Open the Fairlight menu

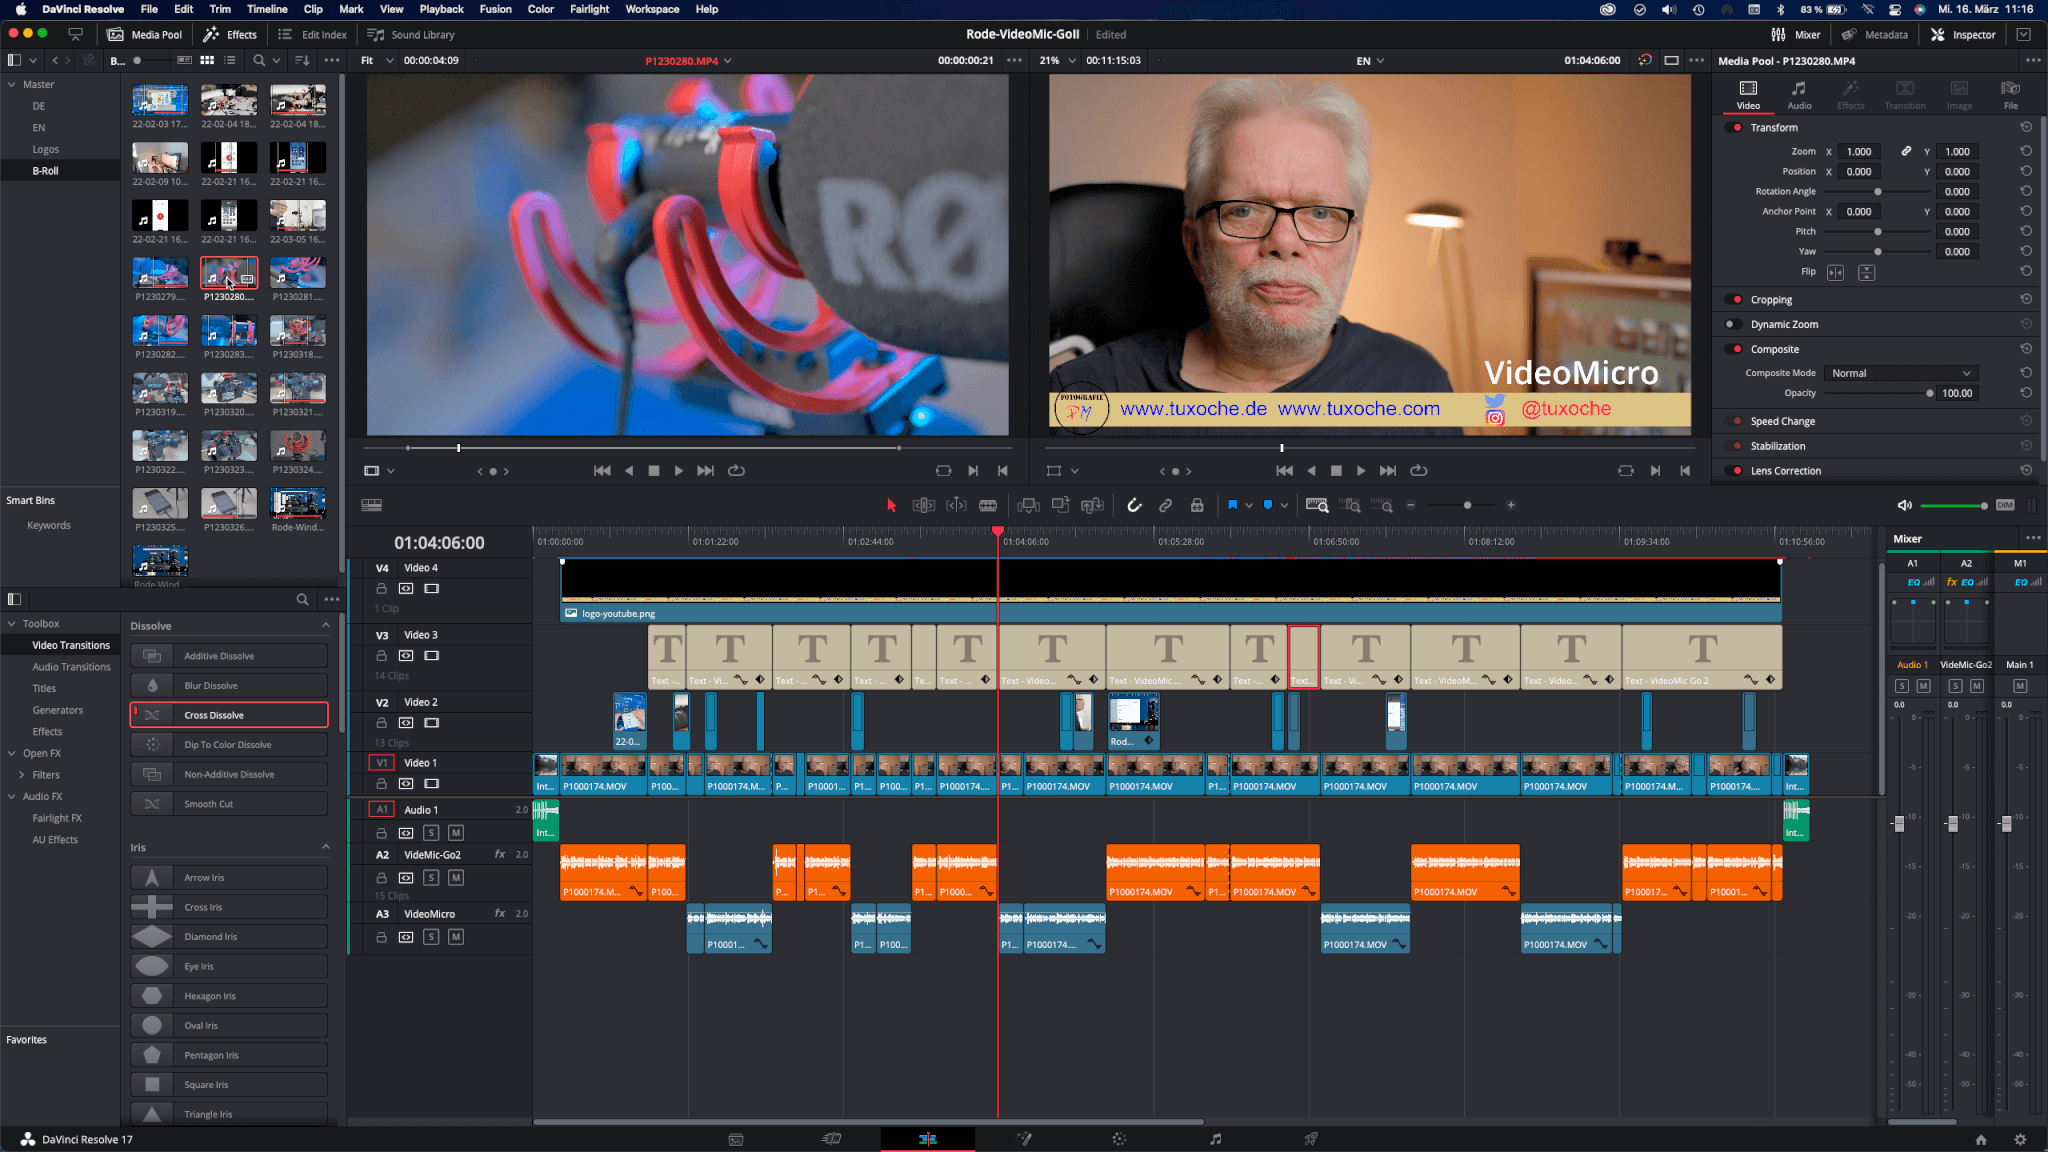[x=589, y=9]
